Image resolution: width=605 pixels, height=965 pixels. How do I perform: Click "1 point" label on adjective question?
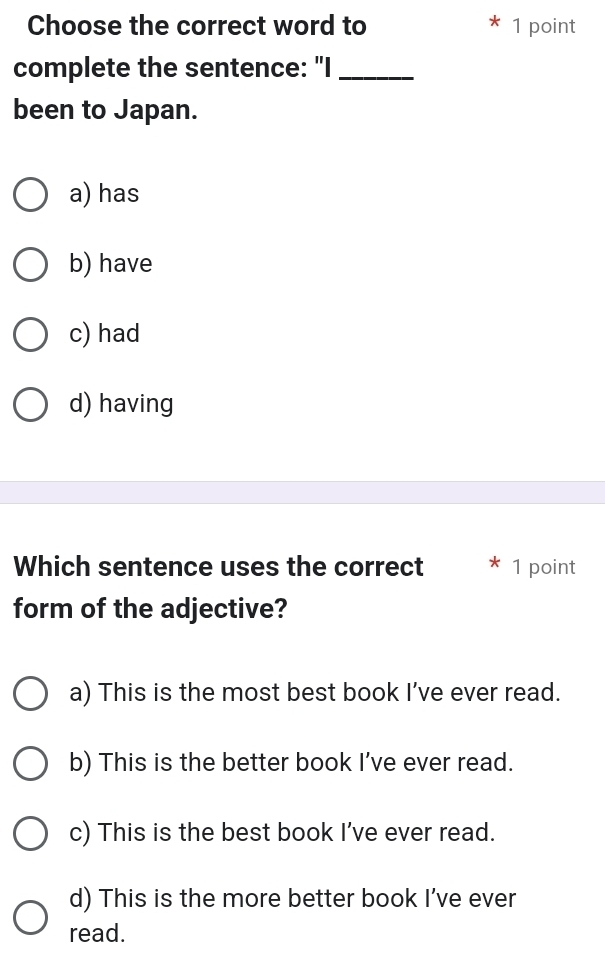(543, 568)
